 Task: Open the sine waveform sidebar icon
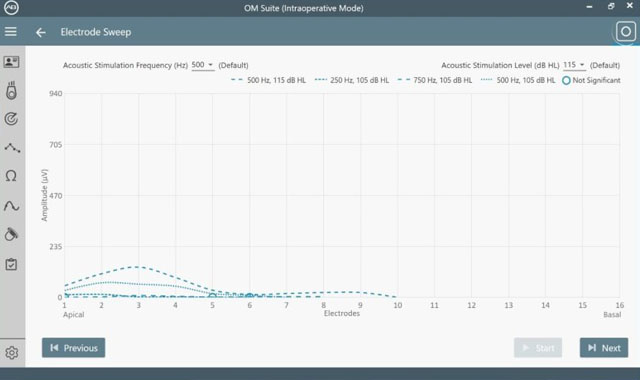tap(11, 206)
